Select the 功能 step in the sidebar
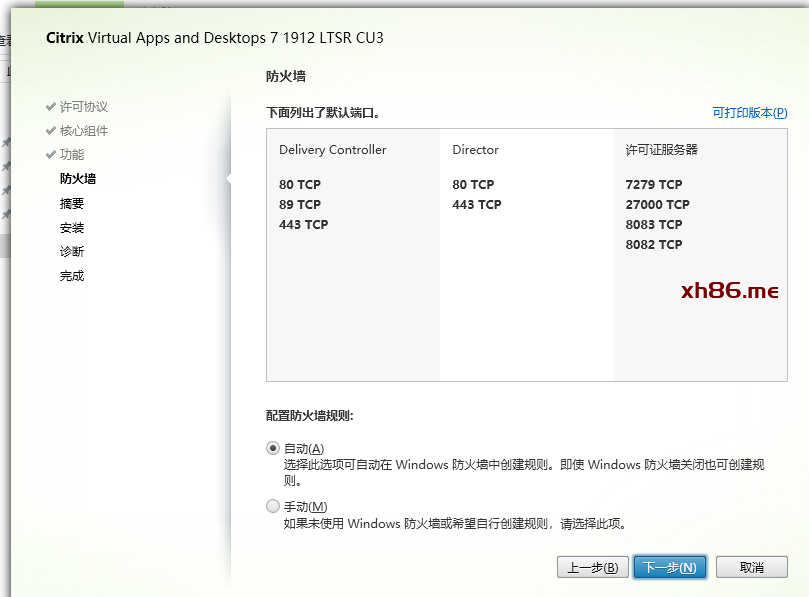809x597 pixels. [x=72, y=154]
